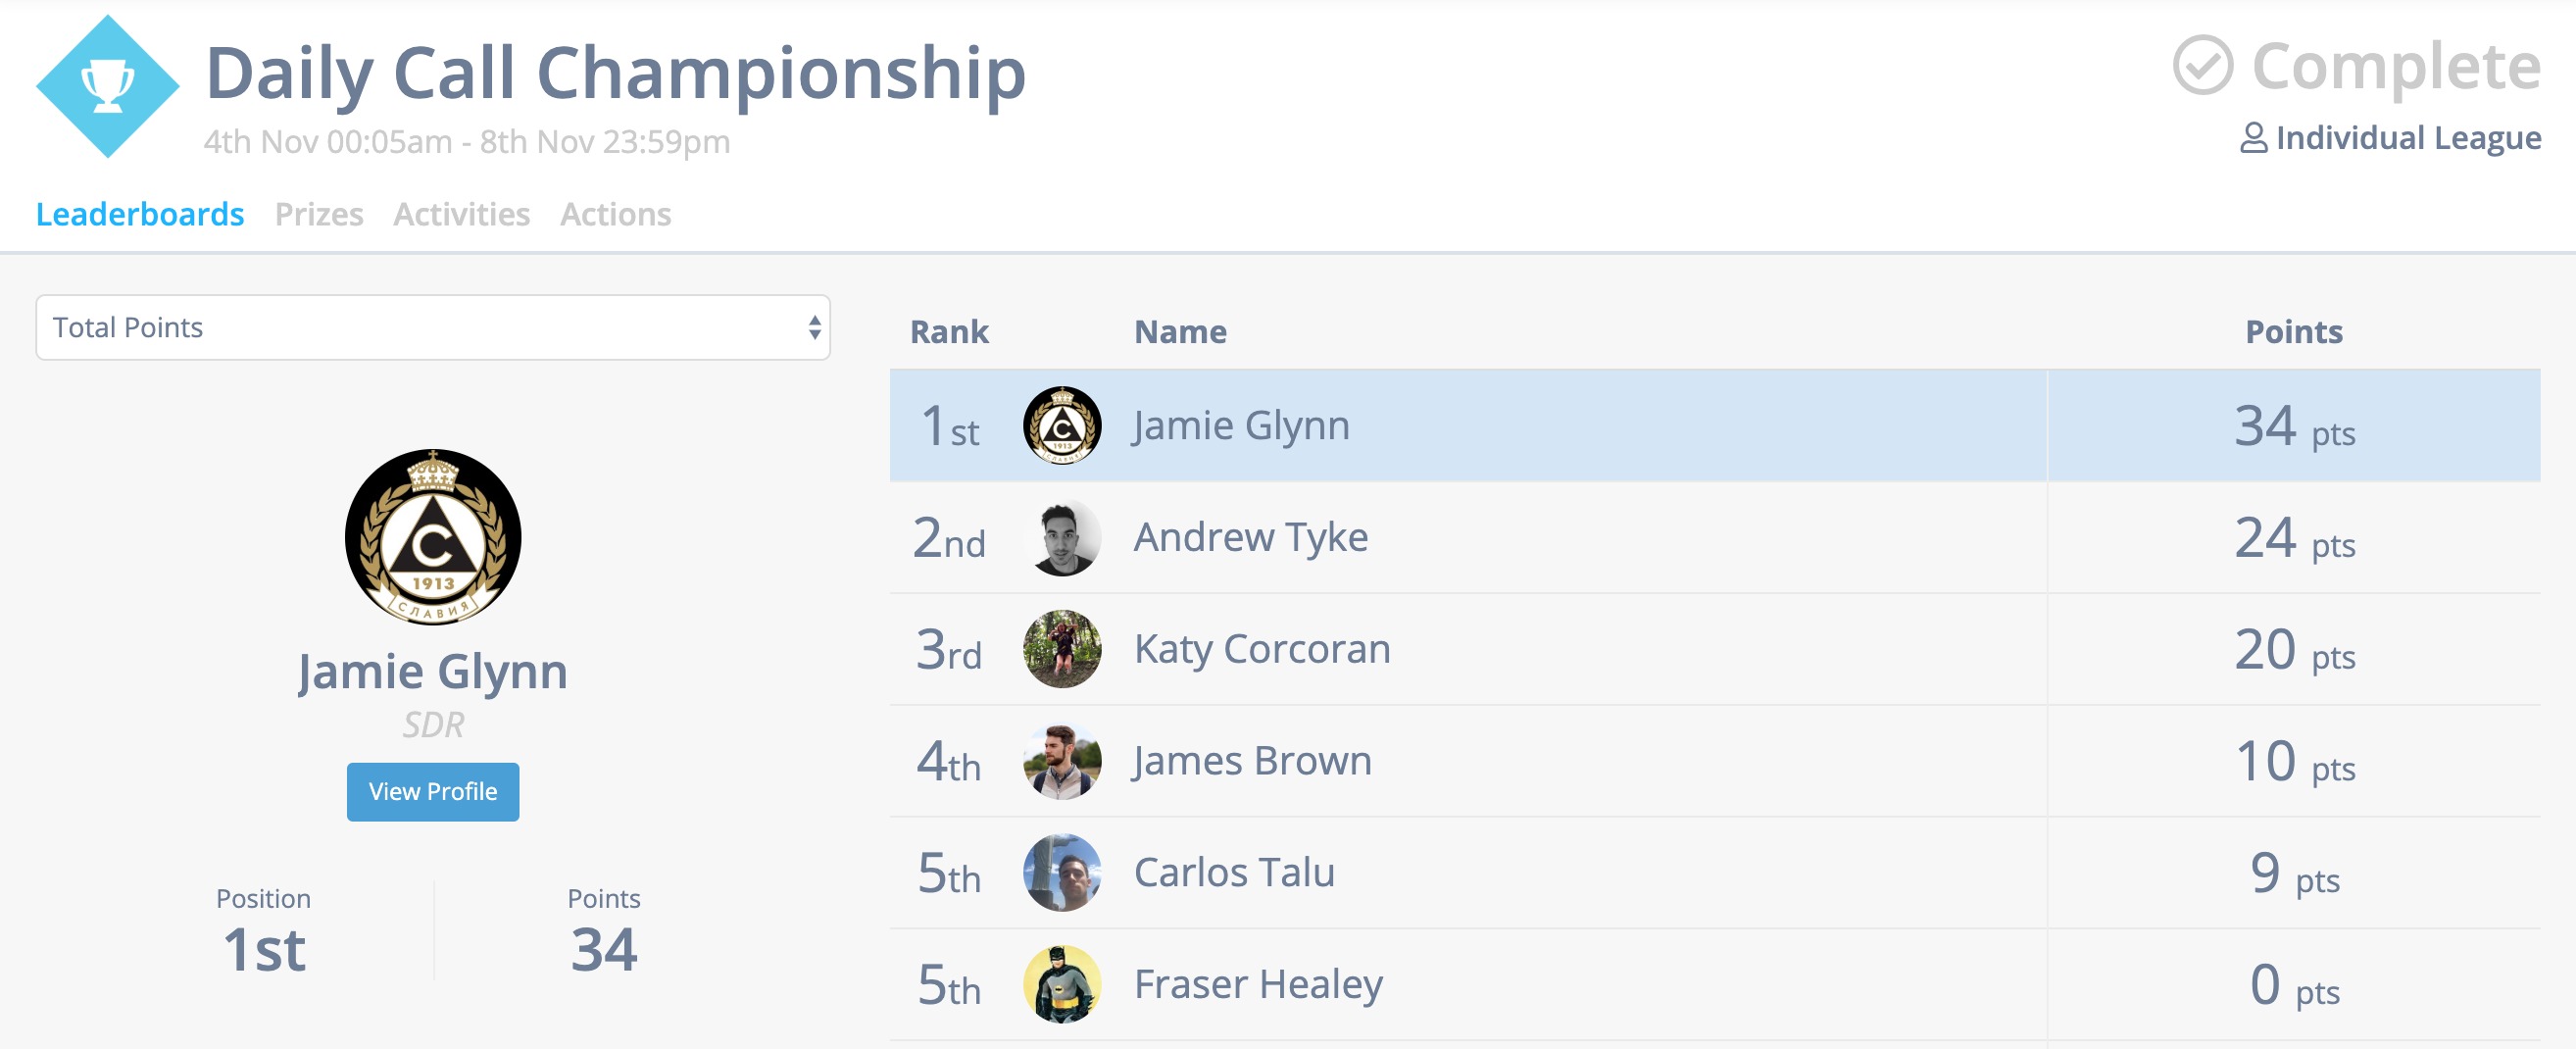Click James Brown's profile photo
The image size is (2576, 1049).
[x=1062, y=762]
